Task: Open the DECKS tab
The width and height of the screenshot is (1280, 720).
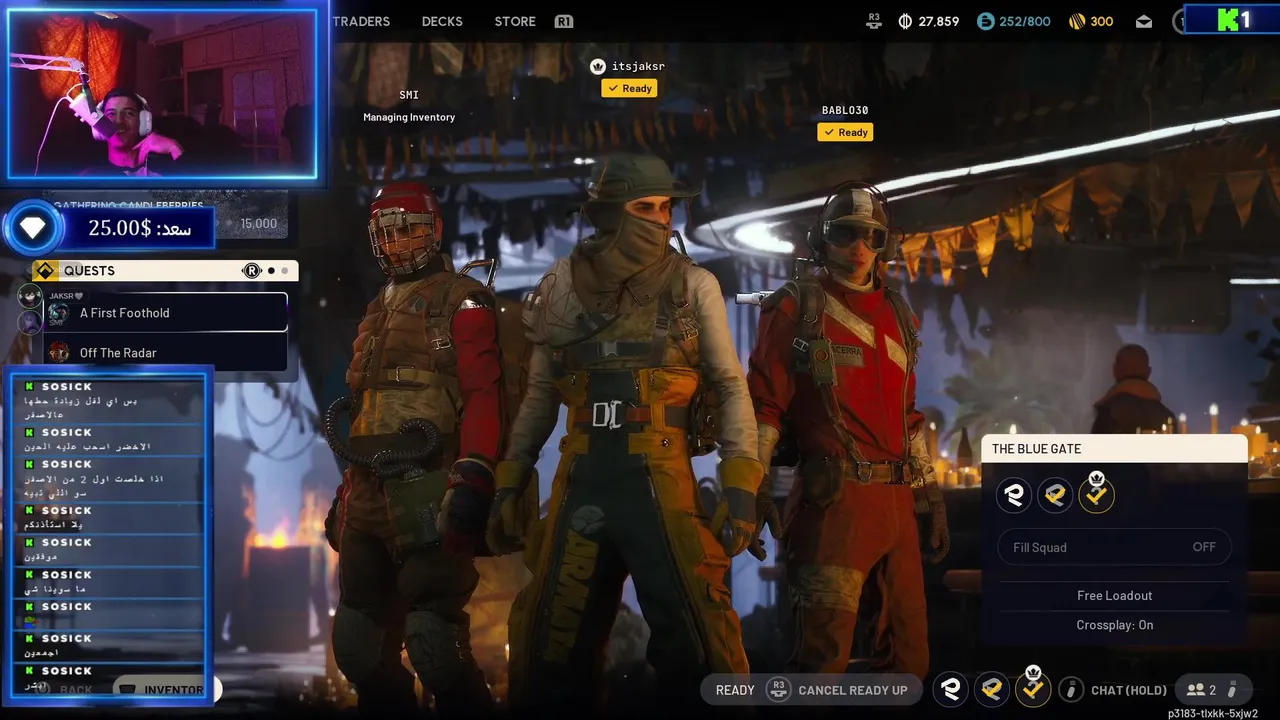Action: tap(442, 21)
